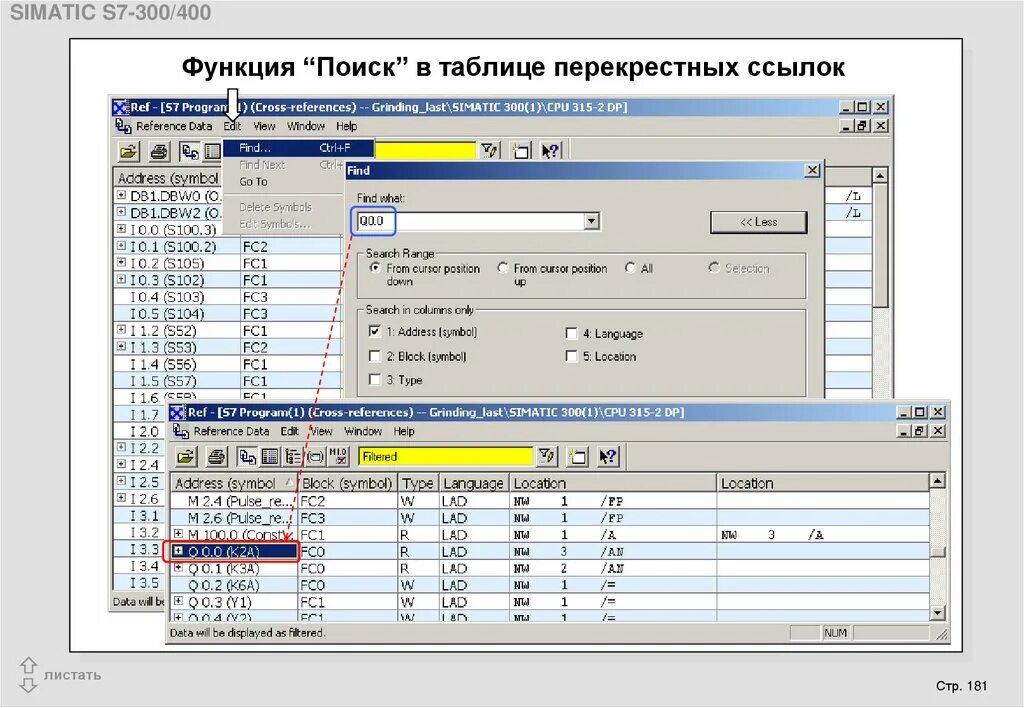Expand Q 0.3 (Y1) row
The height and width of the screenshot is (708, 1024).
(x=178, y=601)
